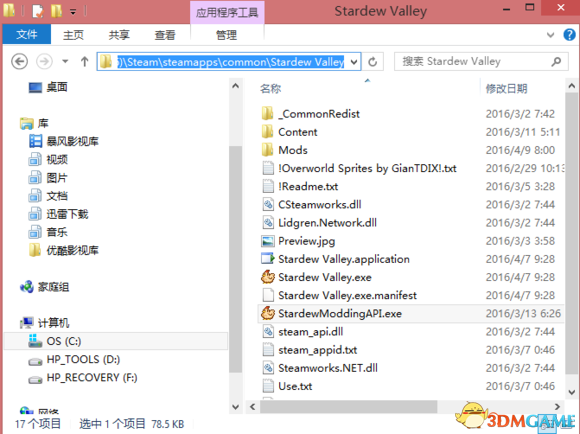Open the recent locations dropdown arrow
Viewport: 580px width, 434px height.
[x=65, y=61]
